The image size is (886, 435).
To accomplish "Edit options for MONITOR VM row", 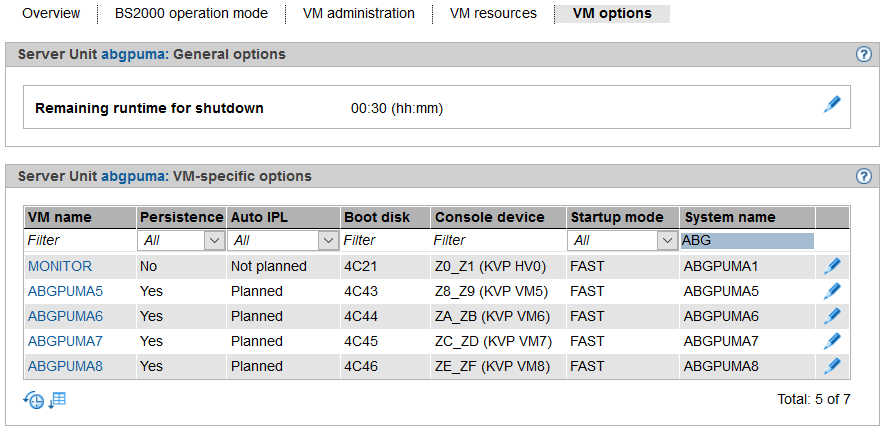I will pos(832,266).
